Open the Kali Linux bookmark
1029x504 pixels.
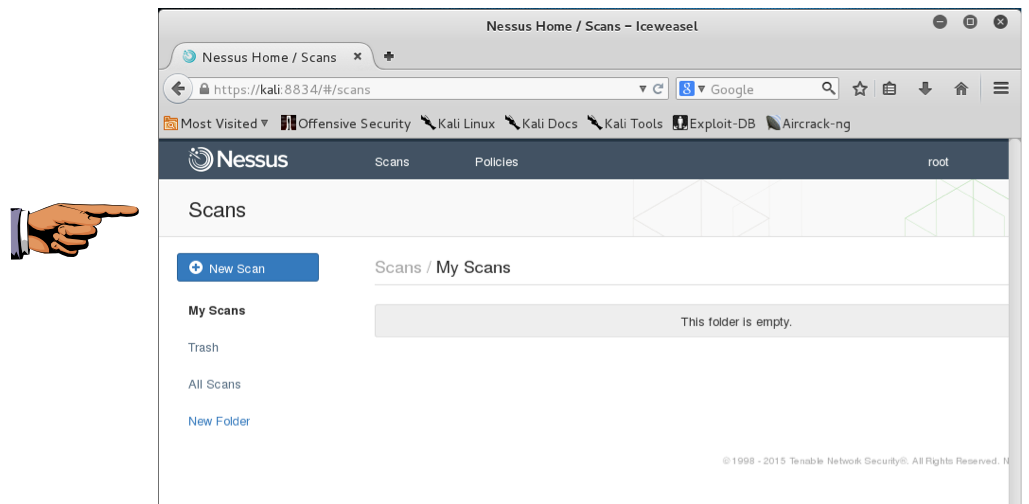coord(458,123)
